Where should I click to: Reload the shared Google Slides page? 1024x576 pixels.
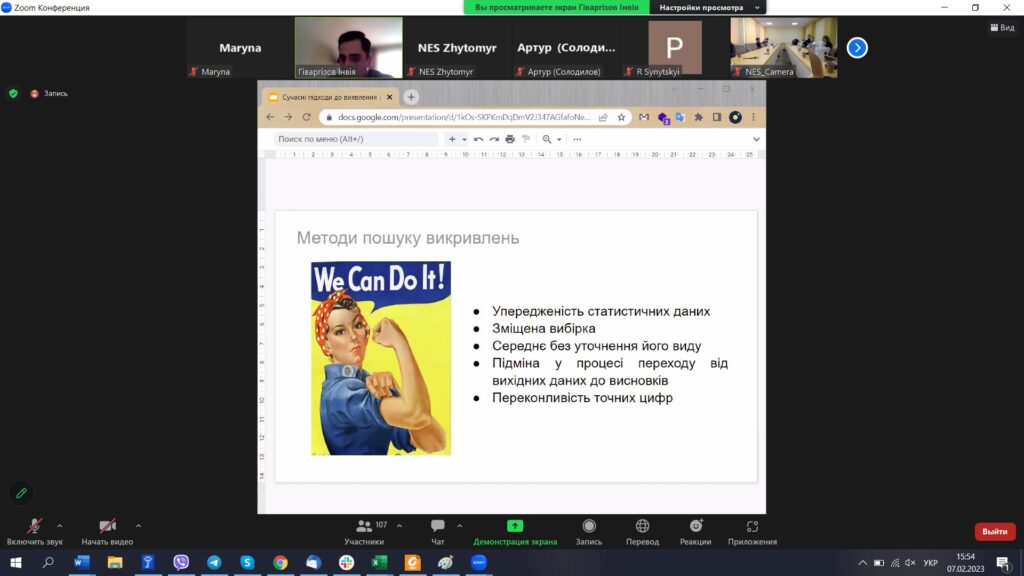pos(306,117)
